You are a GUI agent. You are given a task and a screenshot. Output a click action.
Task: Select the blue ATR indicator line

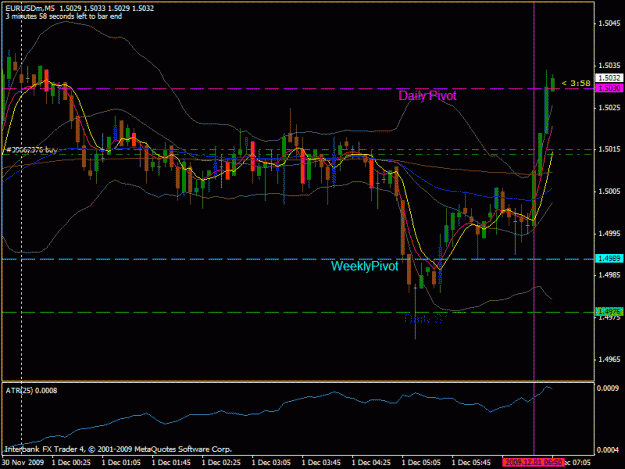coord(279,410)
